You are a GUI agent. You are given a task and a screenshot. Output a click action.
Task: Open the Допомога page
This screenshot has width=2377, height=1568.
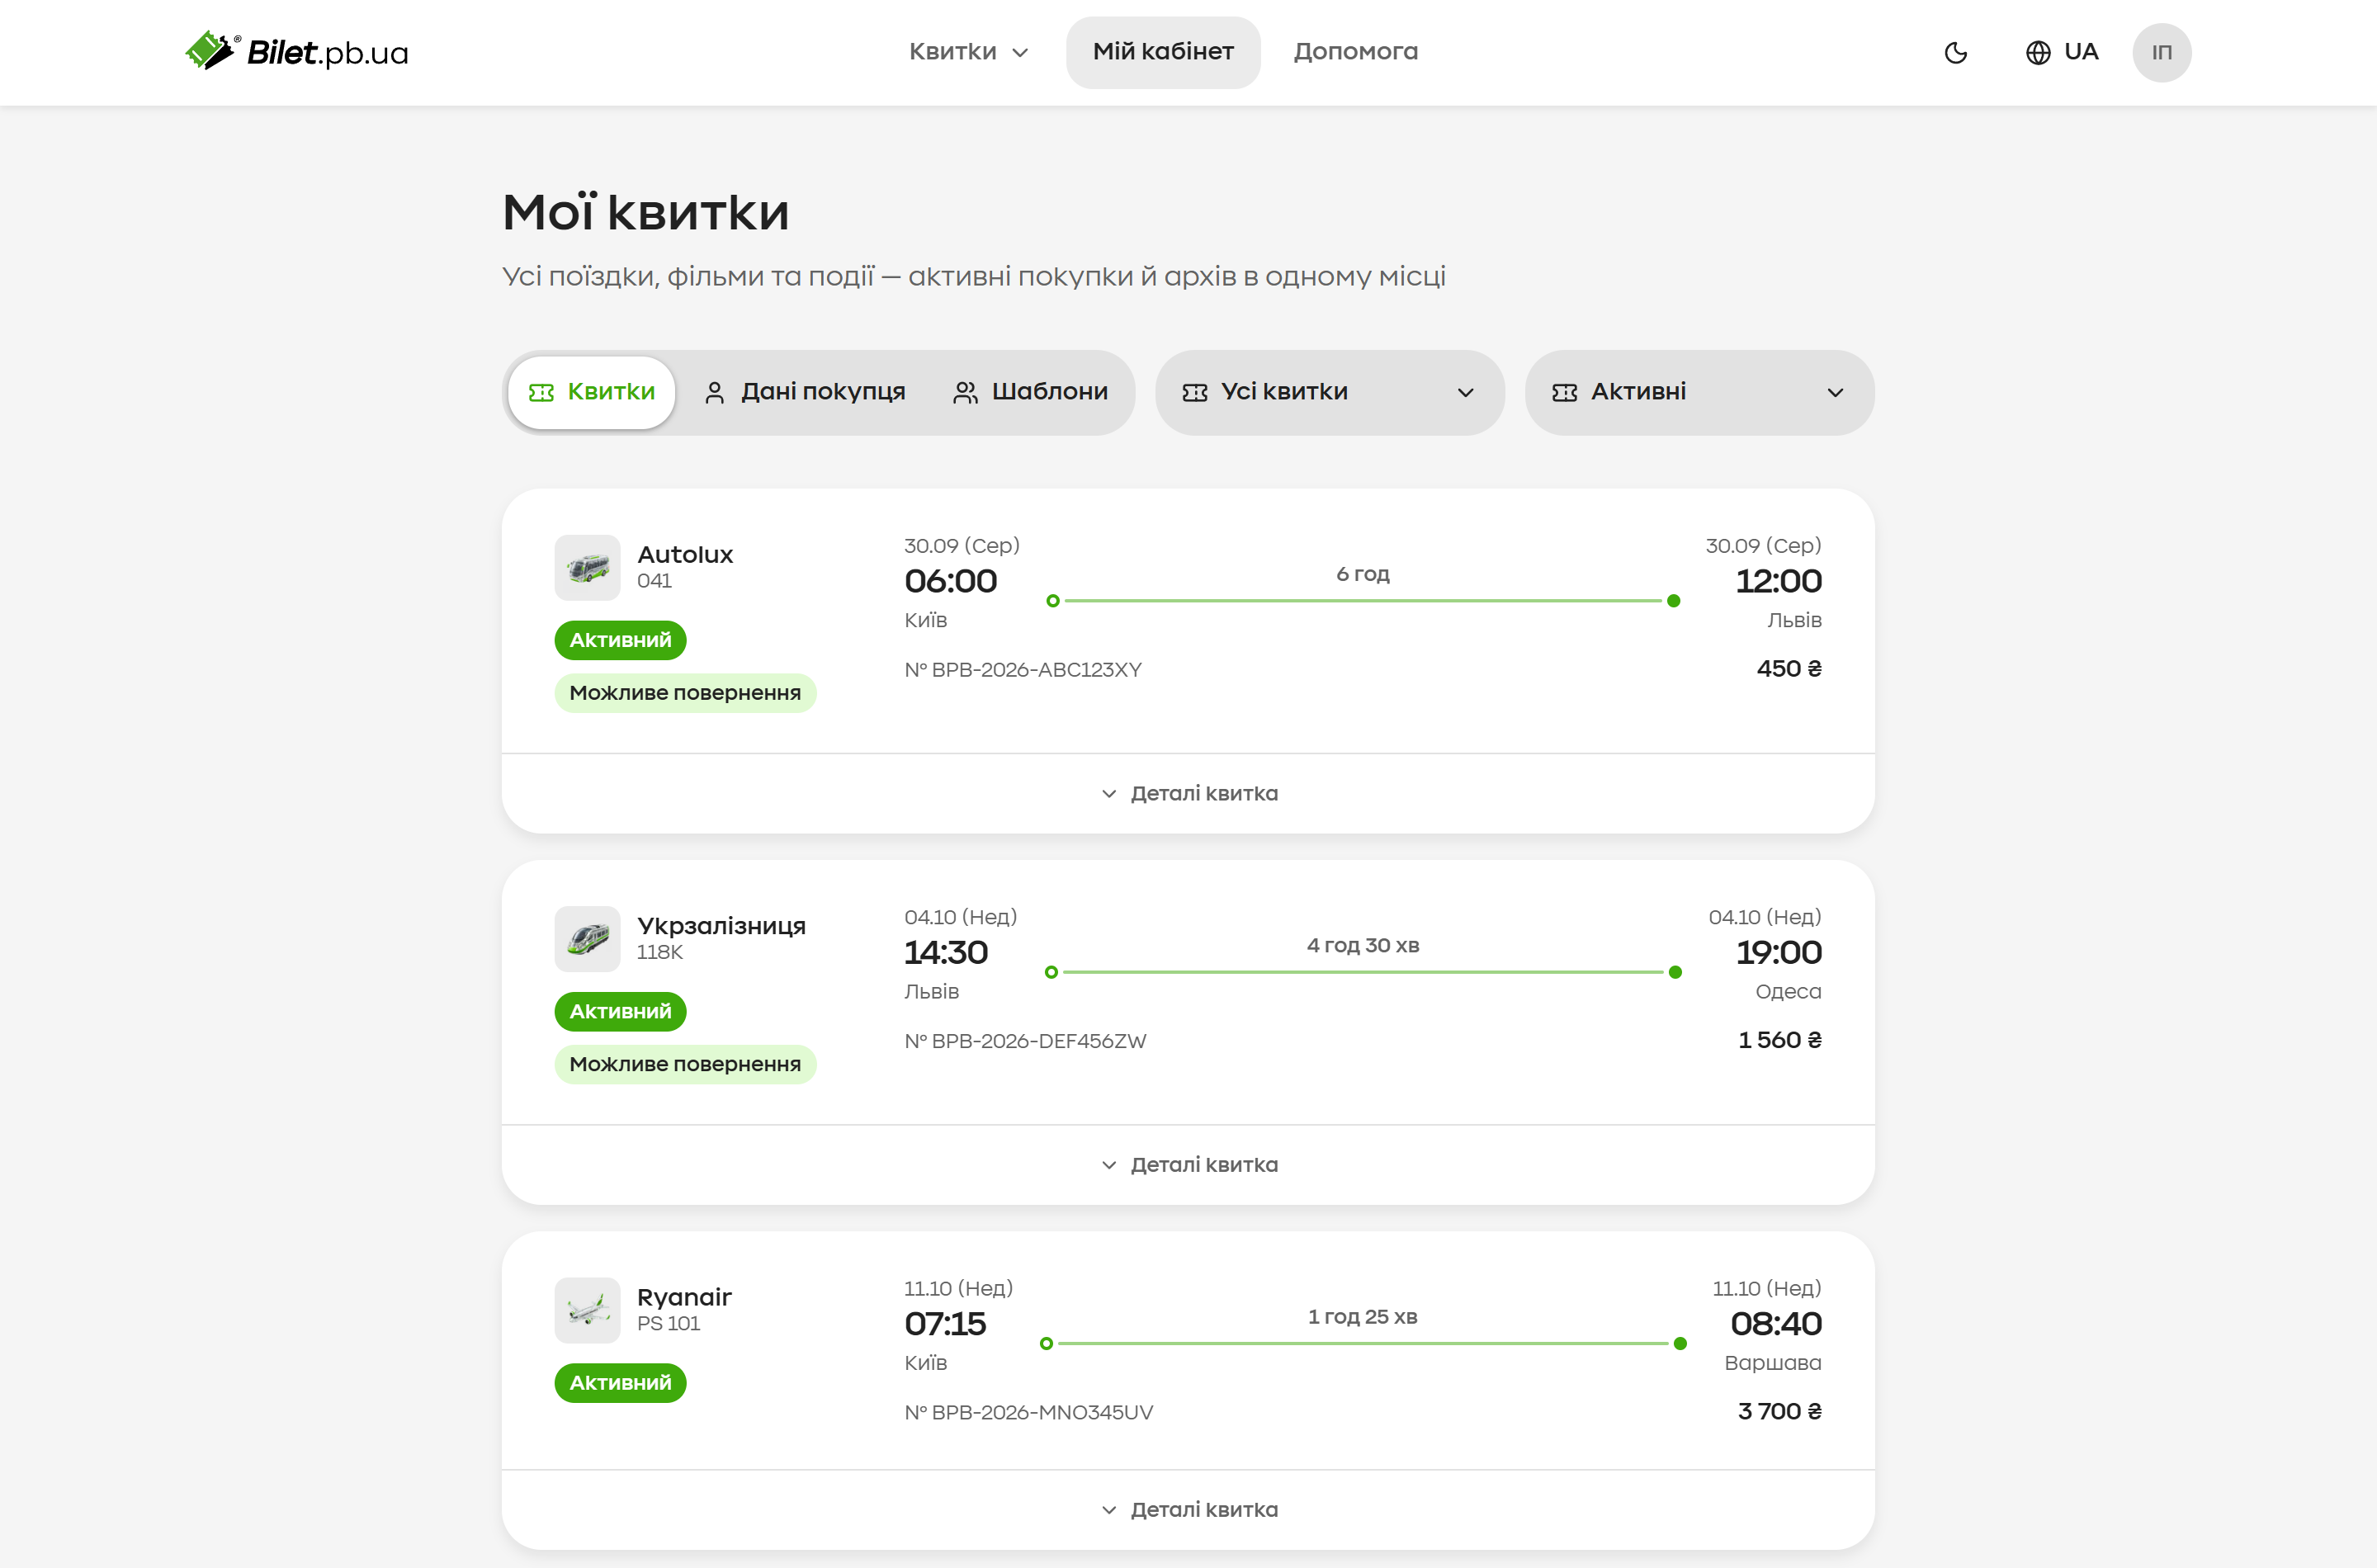(x=1355, y=52)
